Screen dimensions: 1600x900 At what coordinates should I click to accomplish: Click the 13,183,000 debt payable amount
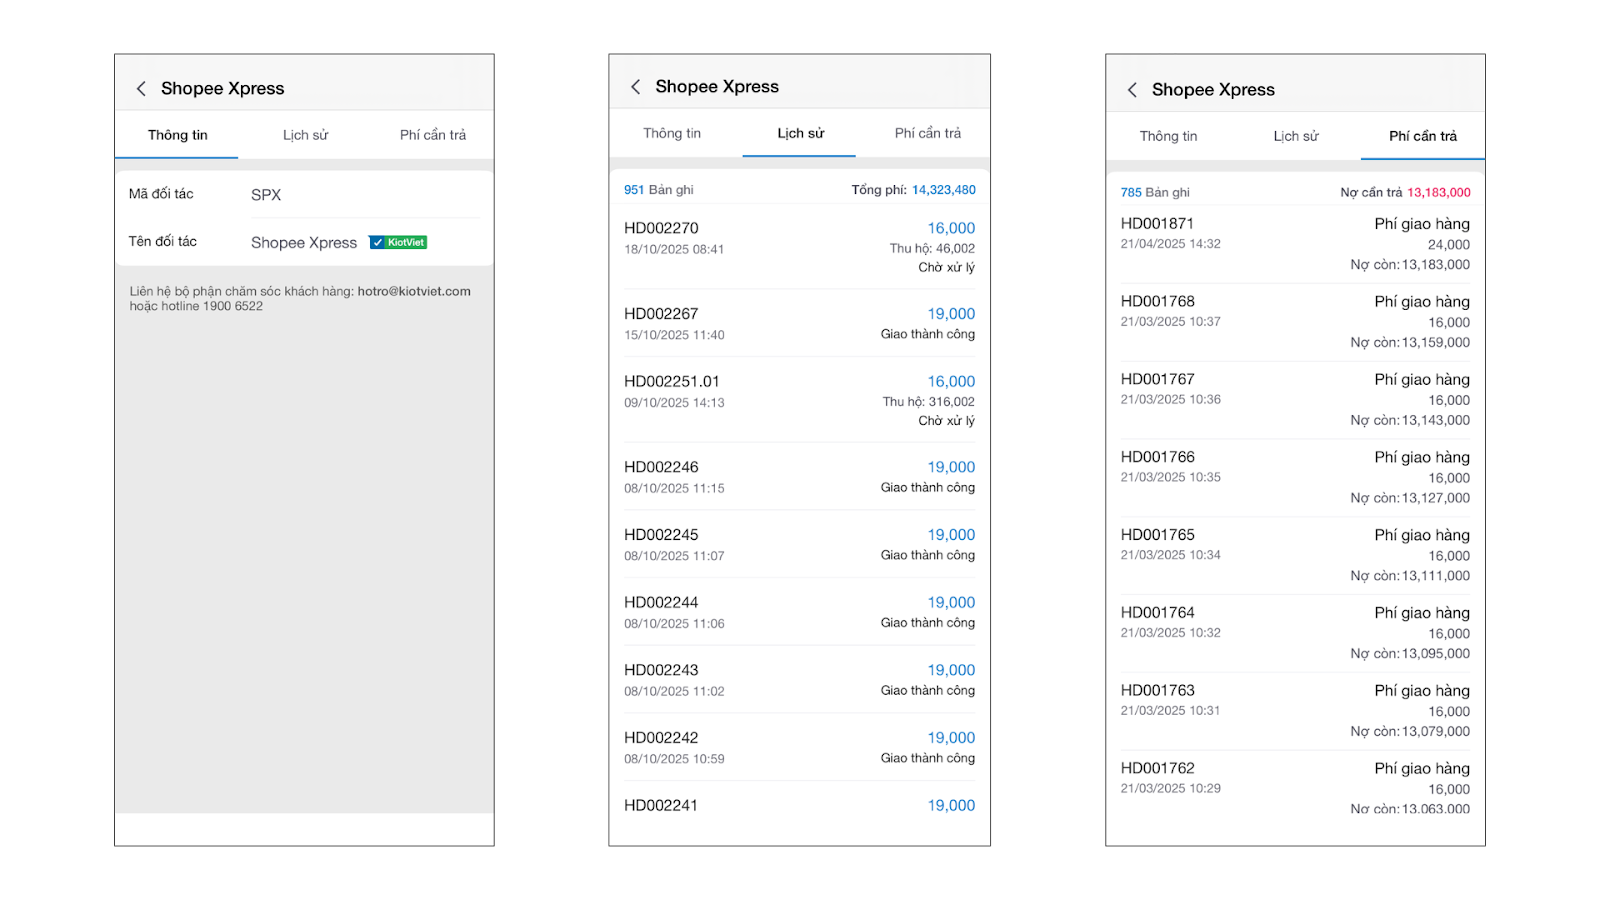coord(1438,193)
